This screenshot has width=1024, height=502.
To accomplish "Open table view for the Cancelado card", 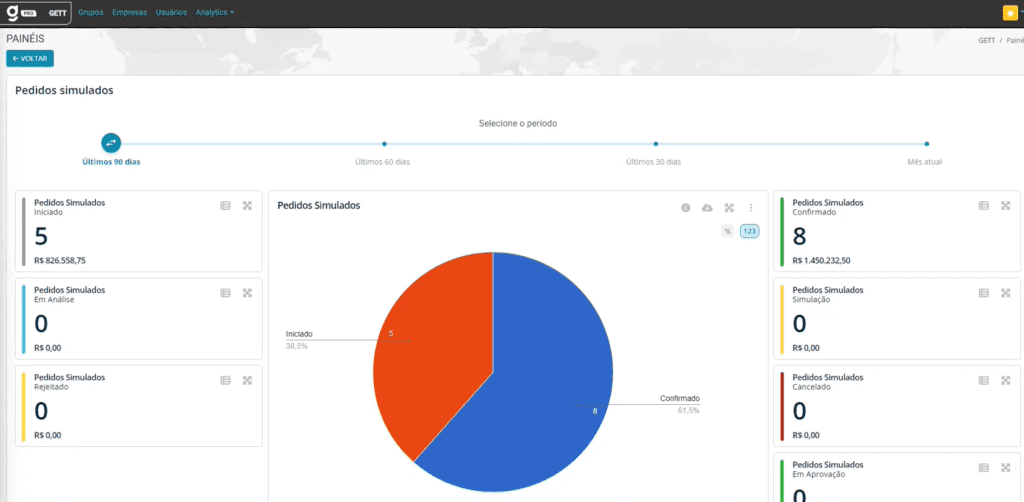I will 983,380.
